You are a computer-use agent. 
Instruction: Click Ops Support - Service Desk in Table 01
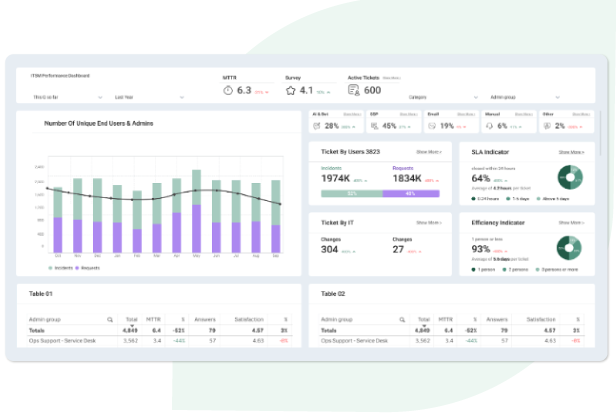[x=62, y=341]
